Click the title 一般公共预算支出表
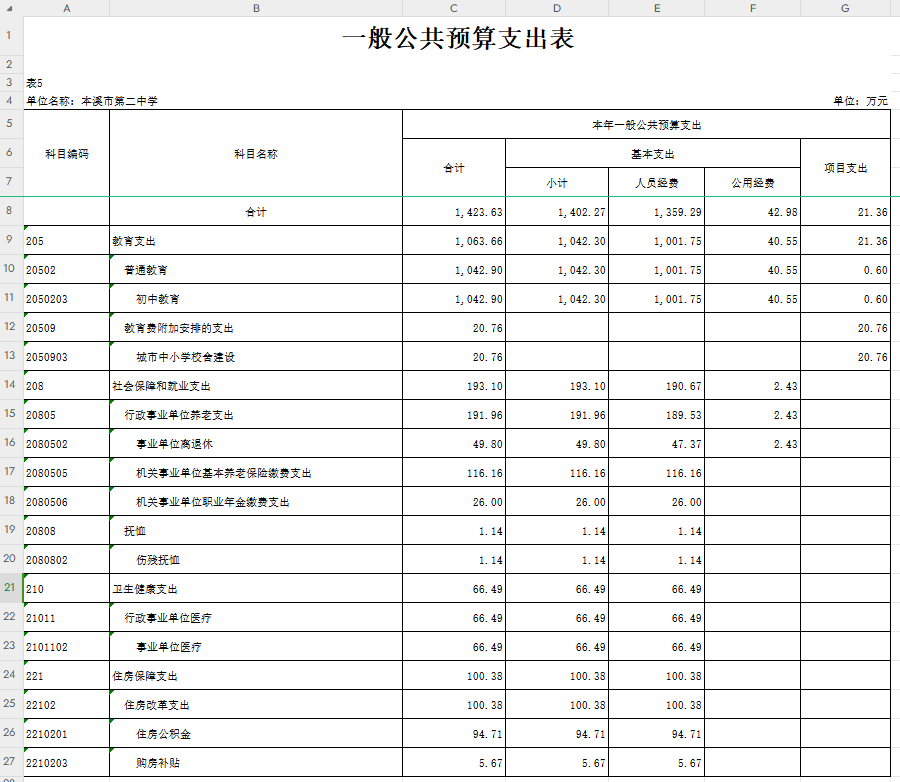 tap(457, 38)
